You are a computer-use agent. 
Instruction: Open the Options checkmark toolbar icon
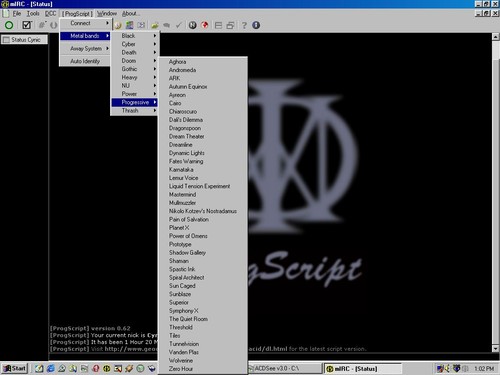[26, 25]
